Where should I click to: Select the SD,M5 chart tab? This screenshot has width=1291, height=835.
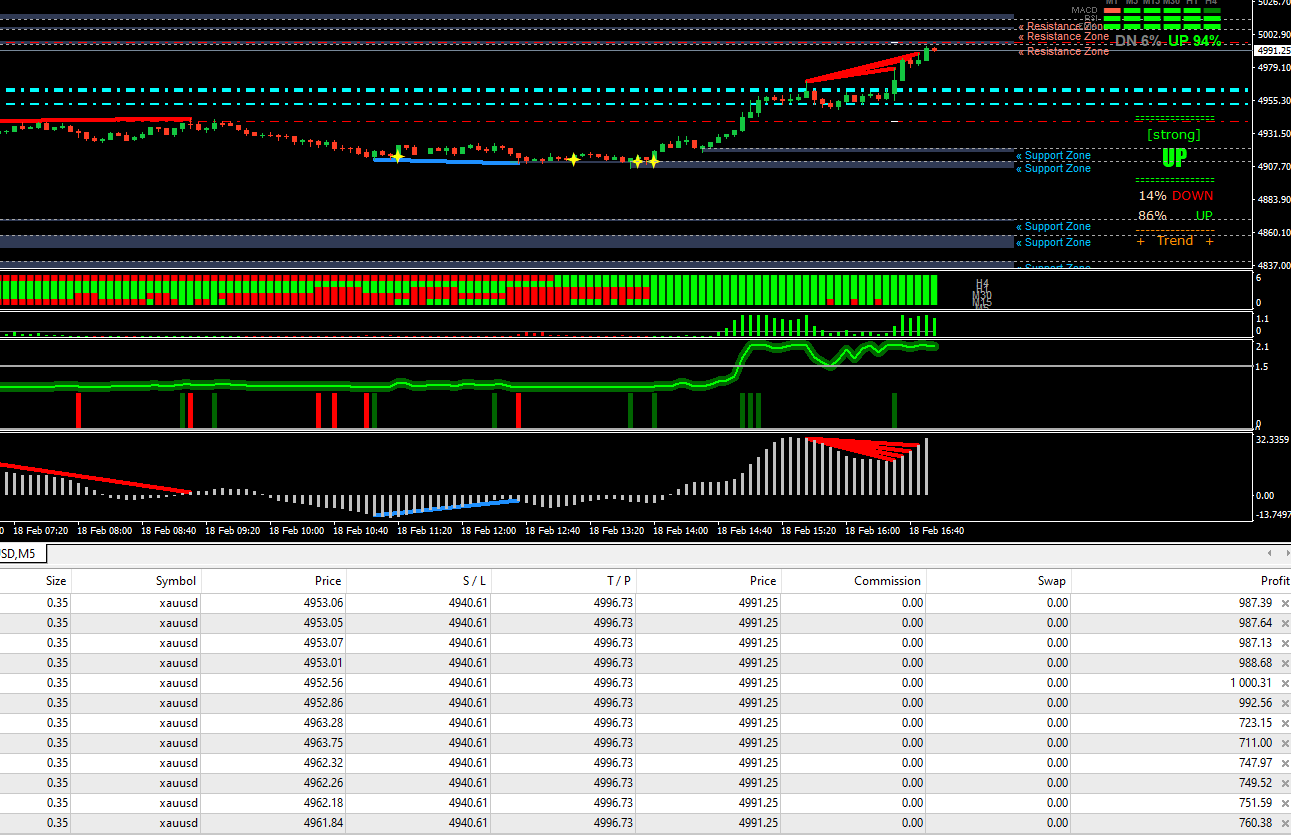22,554
